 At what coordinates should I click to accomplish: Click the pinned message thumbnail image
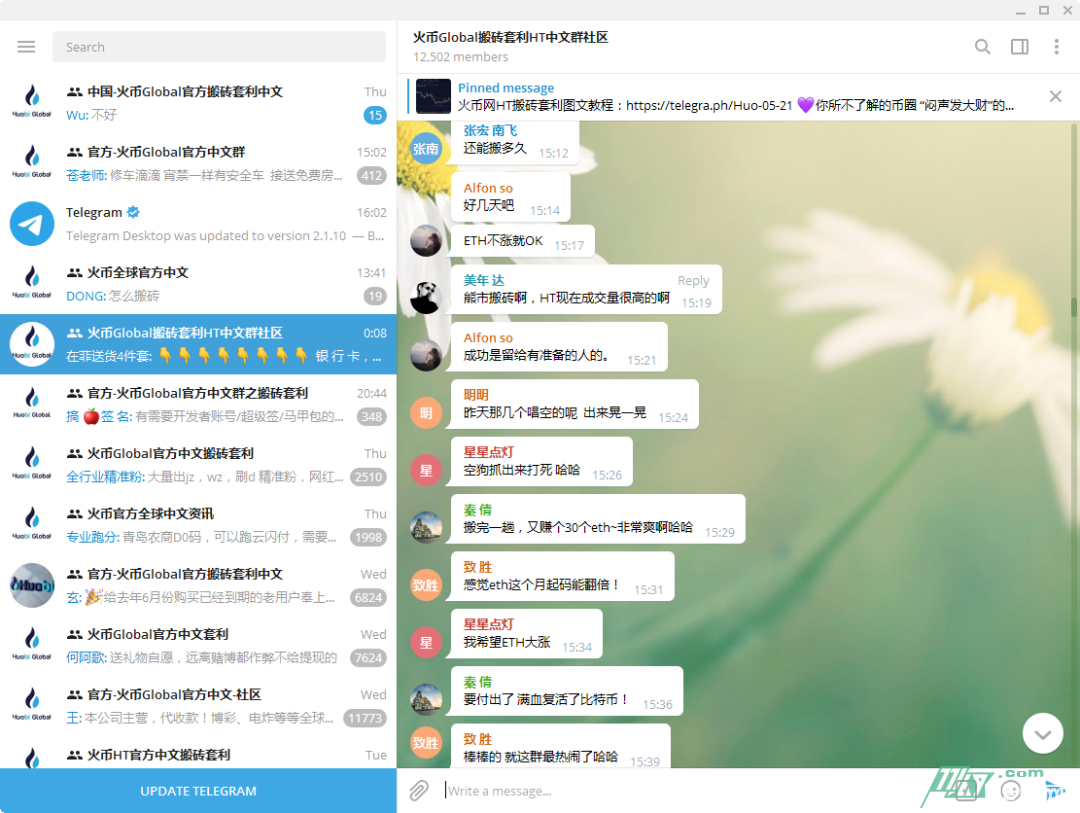(x=434, y=96)
